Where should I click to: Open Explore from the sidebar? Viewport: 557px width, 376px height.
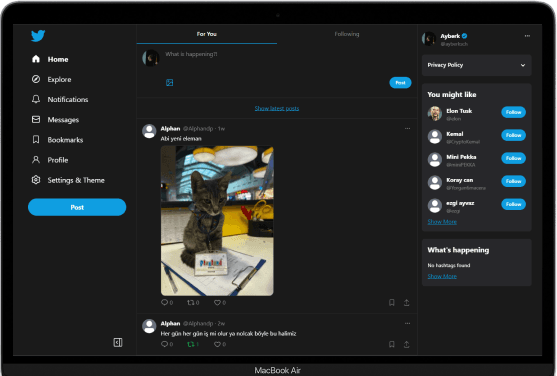click(52, 79)
